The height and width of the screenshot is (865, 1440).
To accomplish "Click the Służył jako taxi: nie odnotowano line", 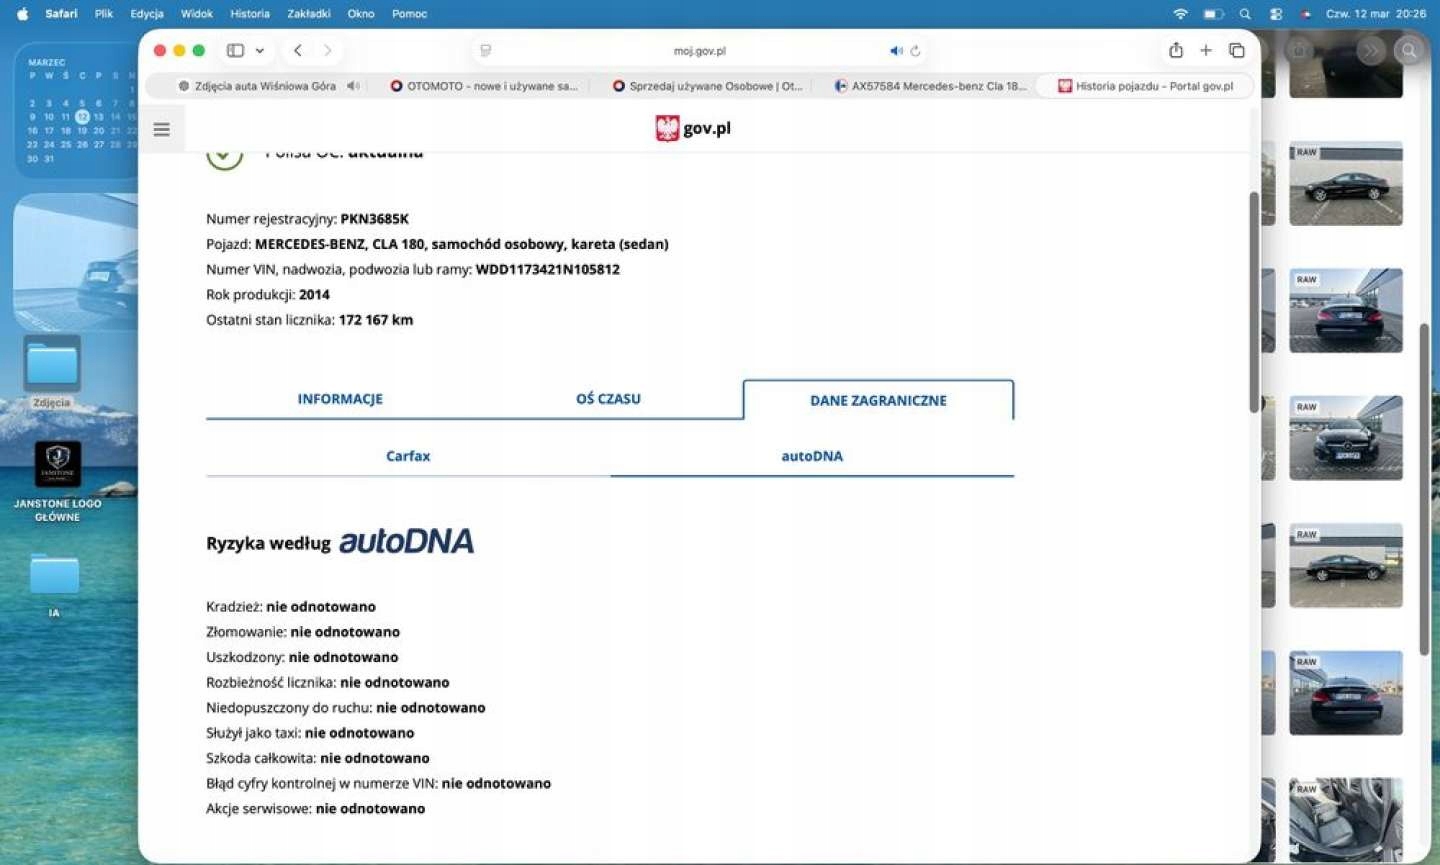I will coord(310,733).
